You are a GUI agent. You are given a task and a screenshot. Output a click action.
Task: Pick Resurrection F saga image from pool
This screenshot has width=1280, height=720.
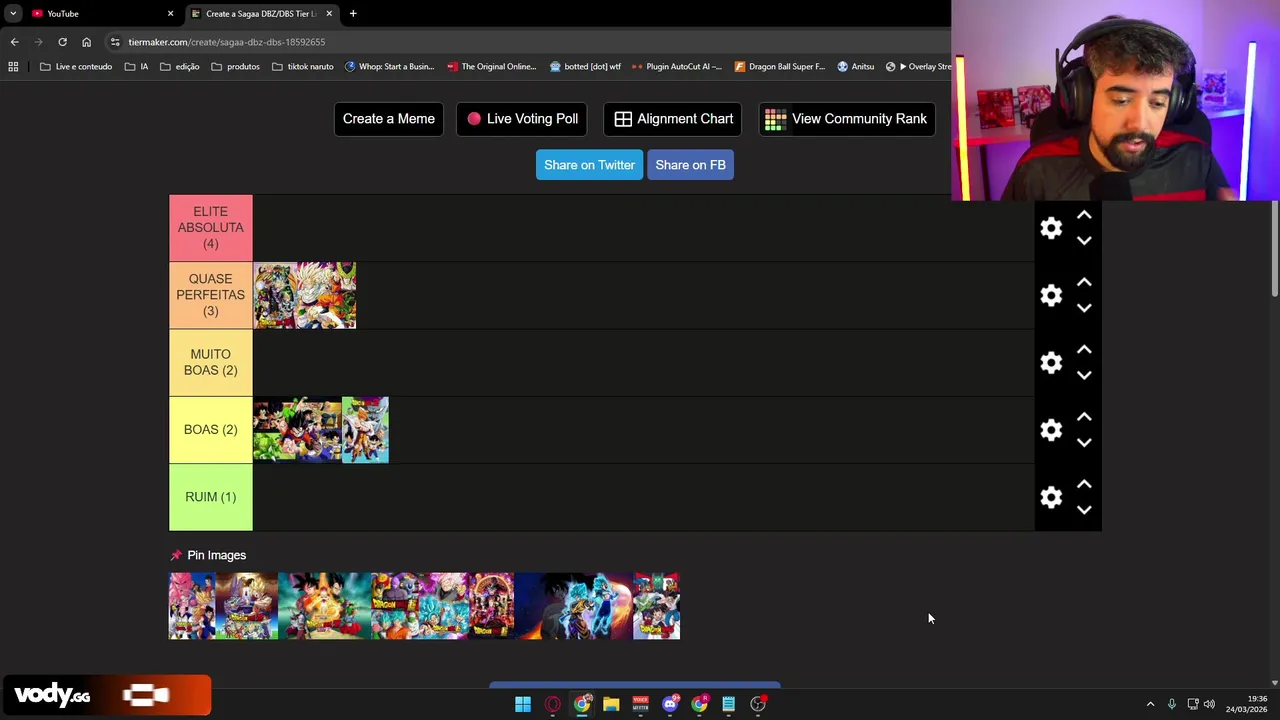pyautogui.click(x=324, y=606)
